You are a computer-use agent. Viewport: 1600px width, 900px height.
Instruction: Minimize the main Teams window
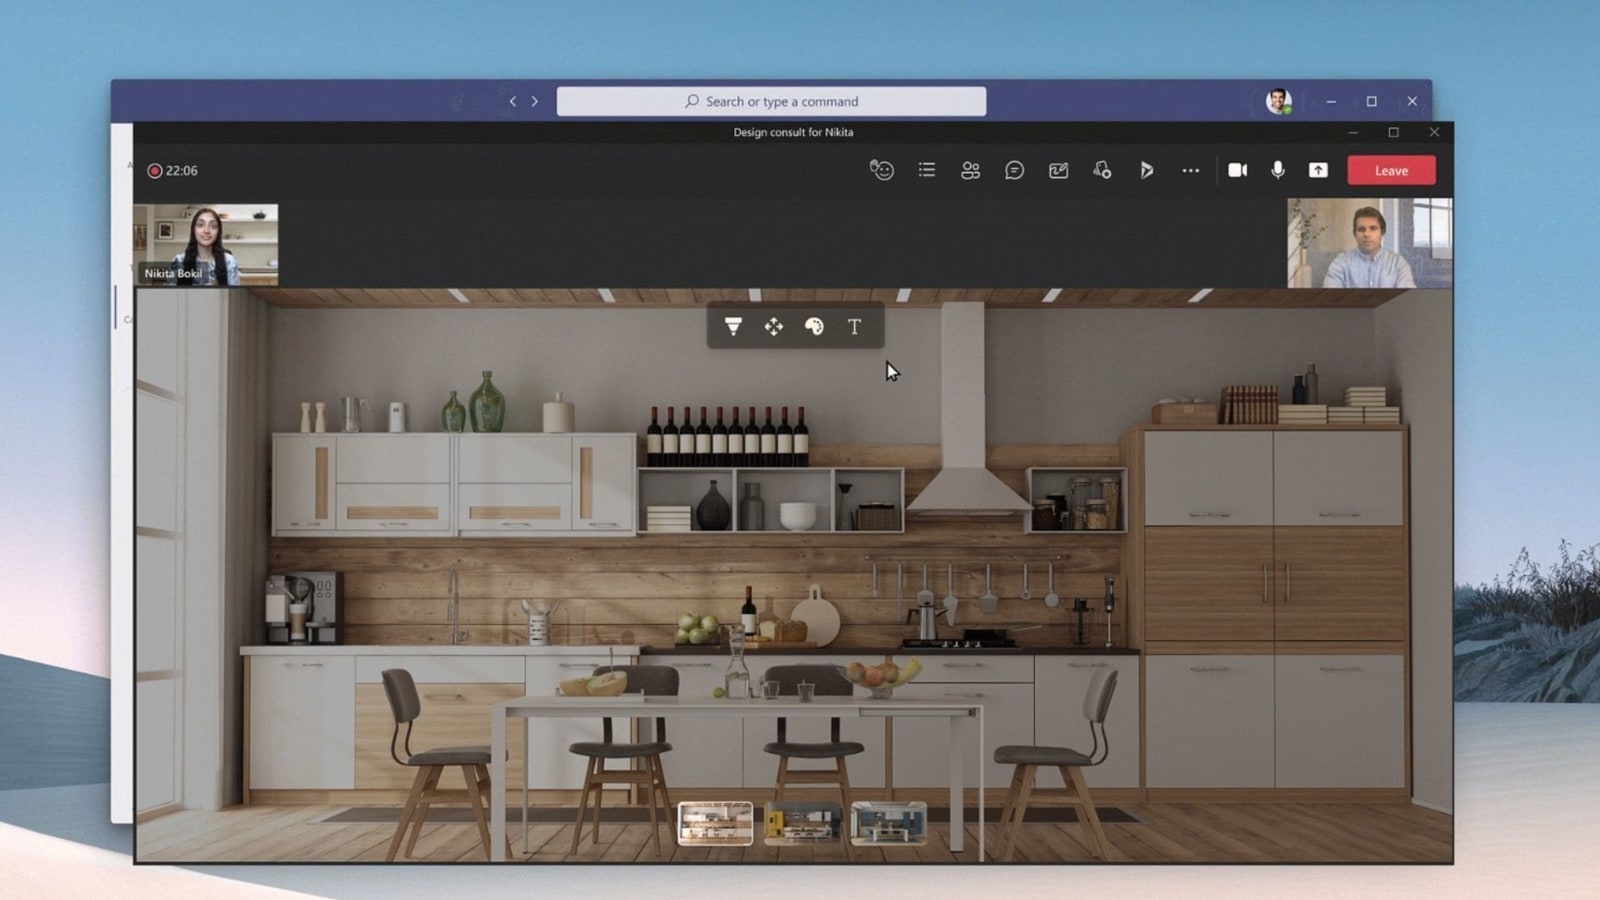point(1331,101)
